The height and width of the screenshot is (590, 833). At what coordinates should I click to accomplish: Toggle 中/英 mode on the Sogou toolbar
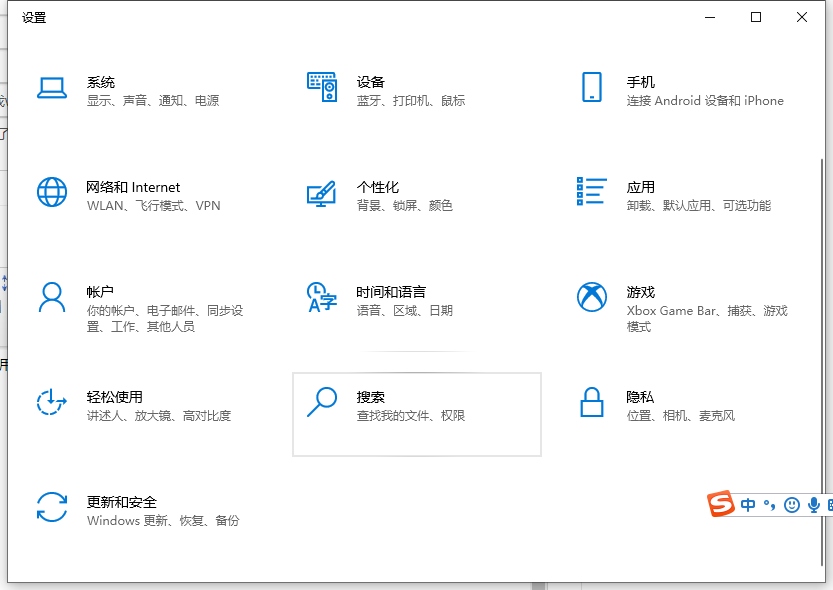[x=748, y=504]
